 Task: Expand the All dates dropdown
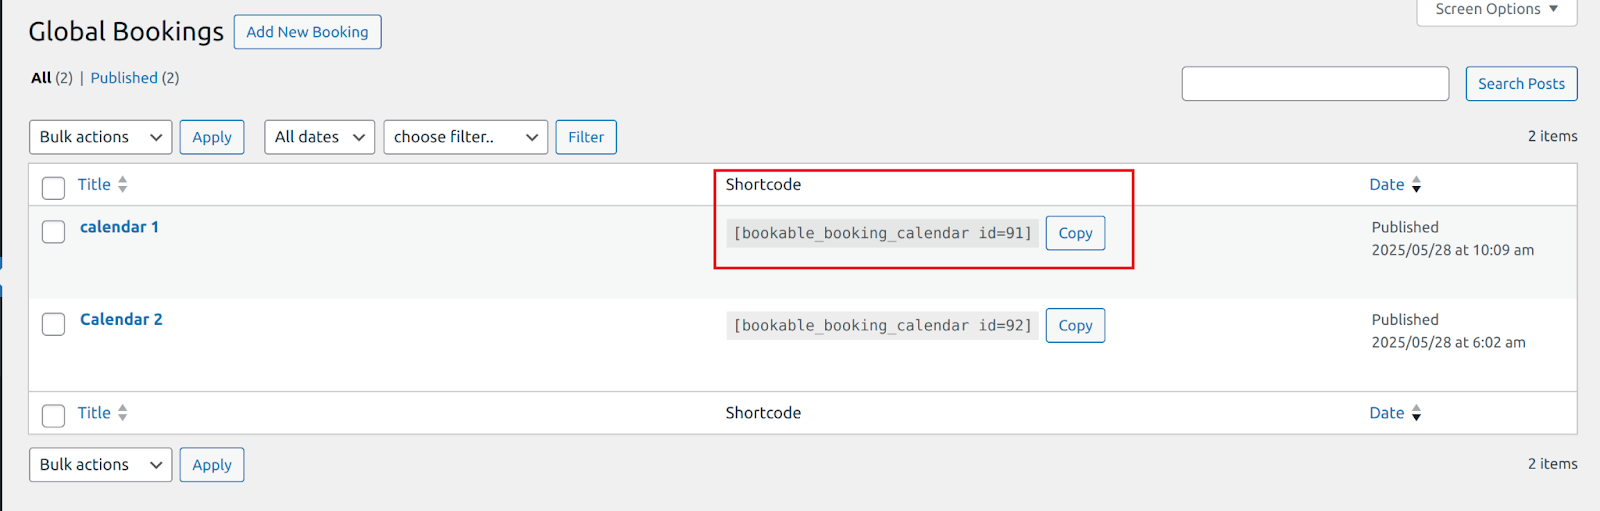[319, 137]
